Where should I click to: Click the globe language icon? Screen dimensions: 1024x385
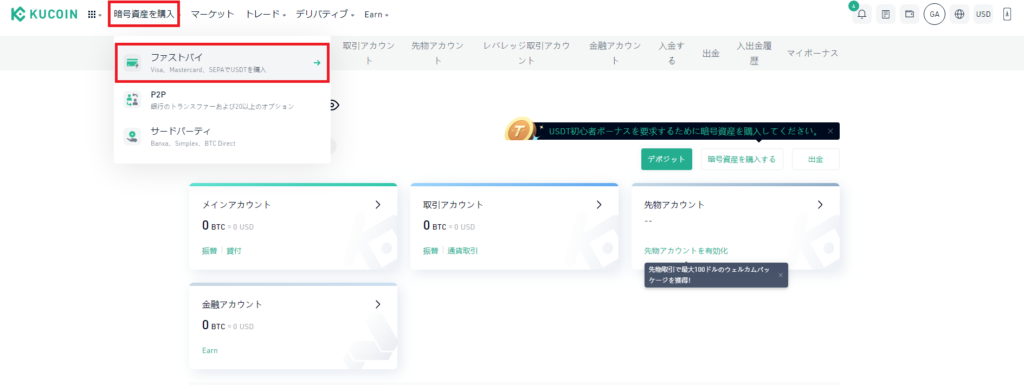point(959,14)
